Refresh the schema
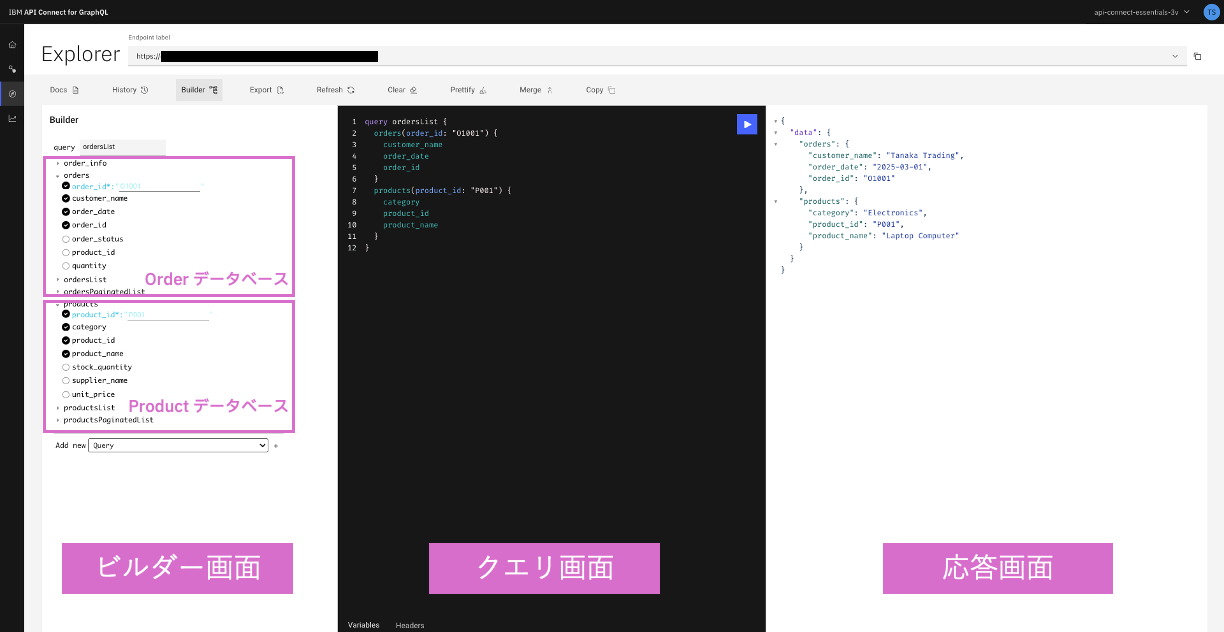 (335, 90)
